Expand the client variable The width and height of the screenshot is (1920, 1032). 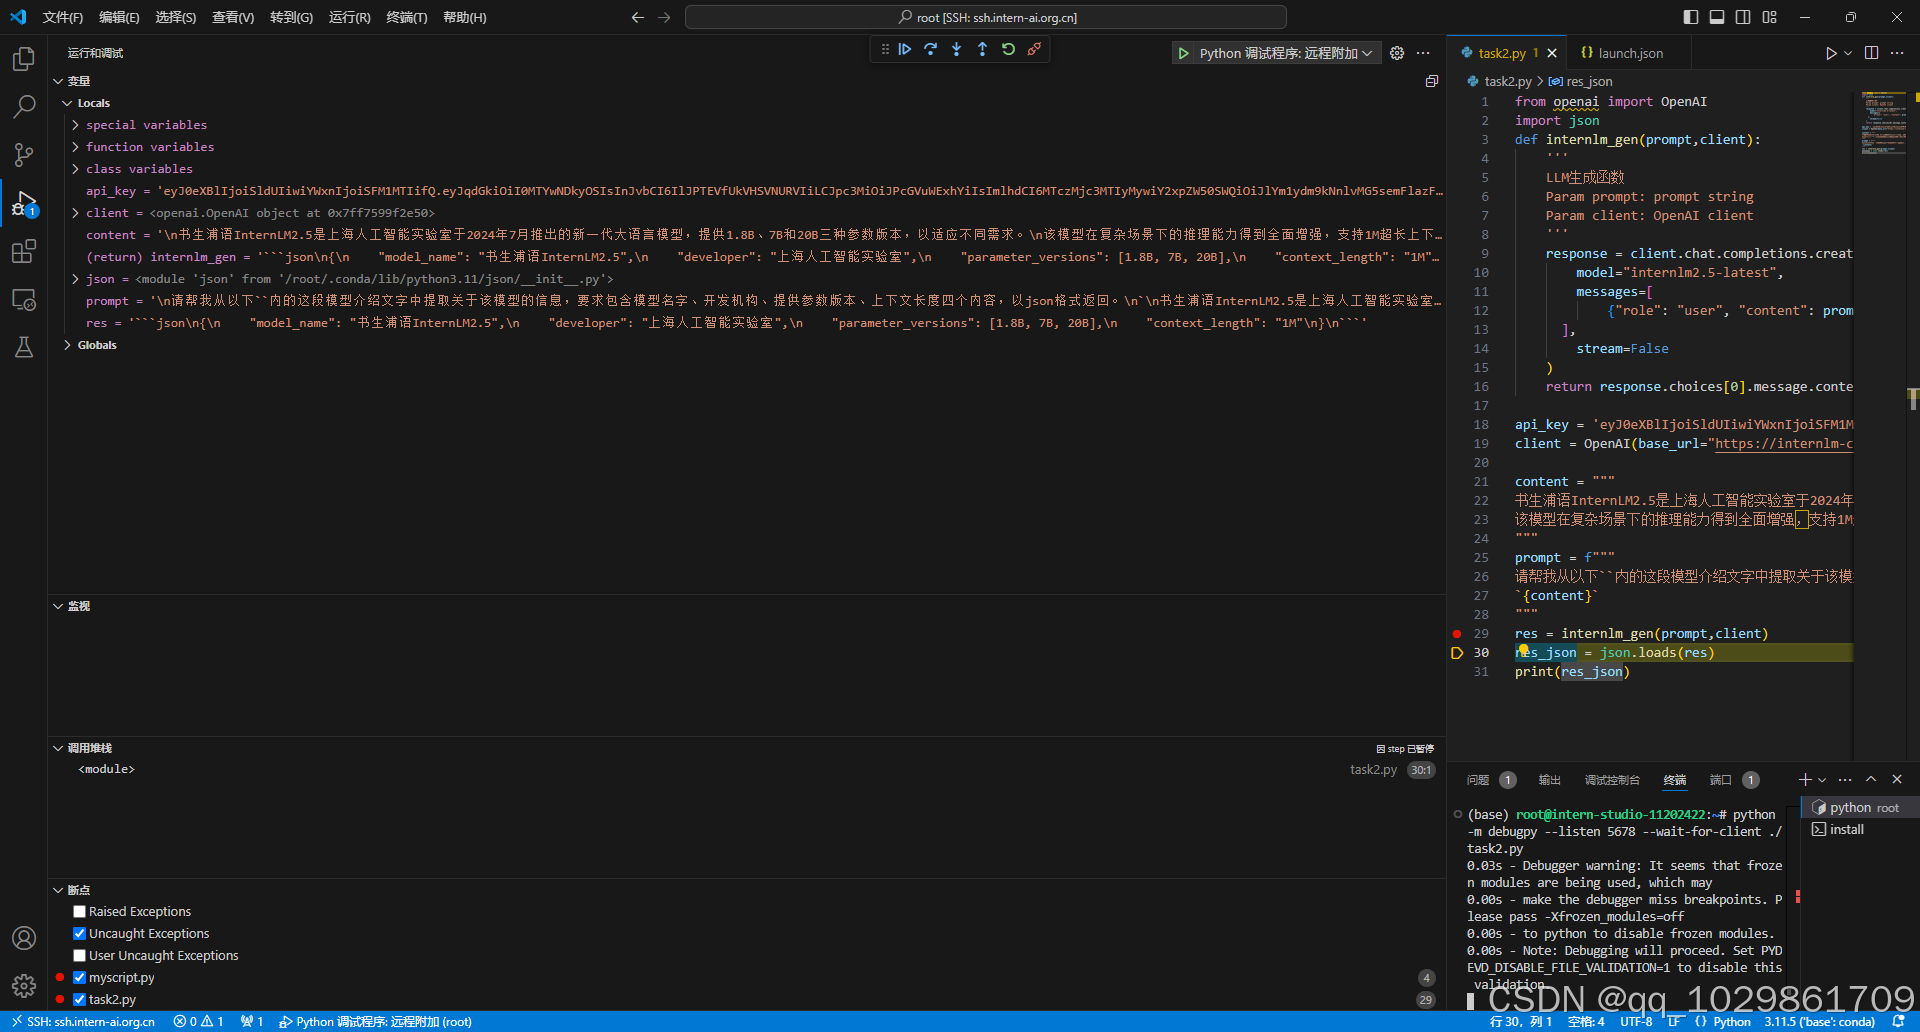pyautogui.click(x=75, y=213)
